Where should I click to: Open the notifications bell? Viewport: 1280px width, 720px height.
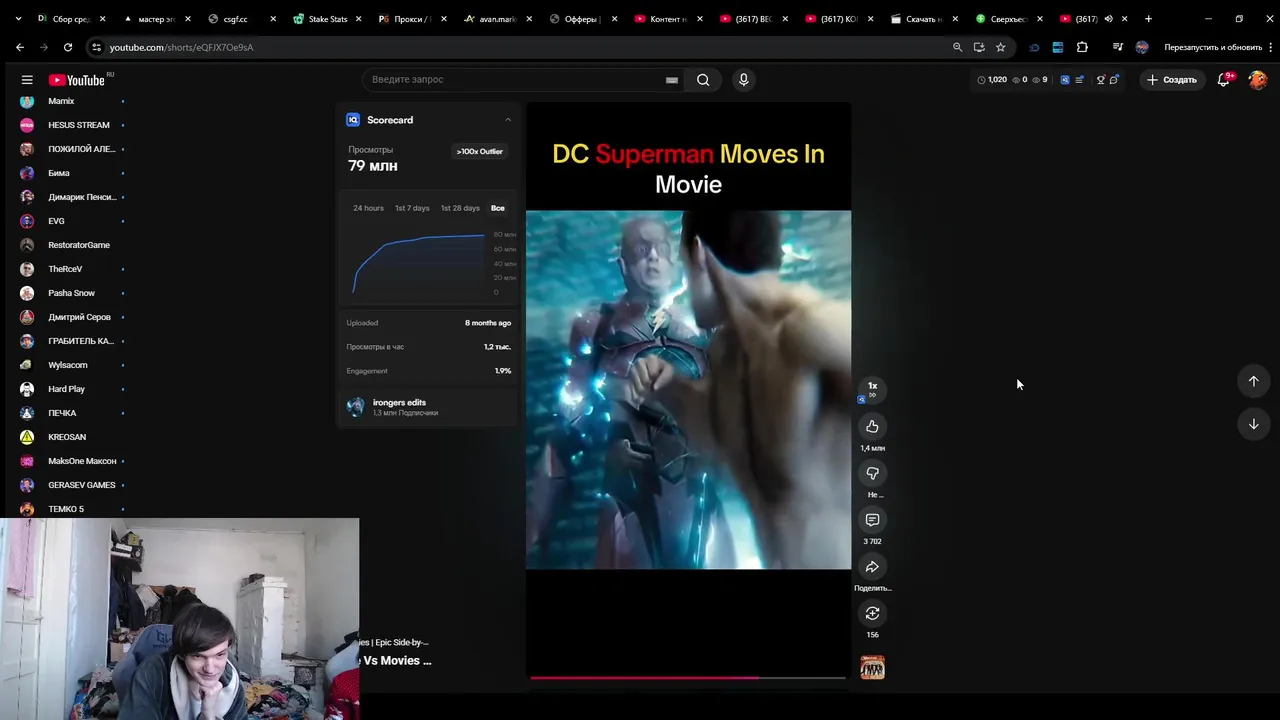(x=1224, y=80)
